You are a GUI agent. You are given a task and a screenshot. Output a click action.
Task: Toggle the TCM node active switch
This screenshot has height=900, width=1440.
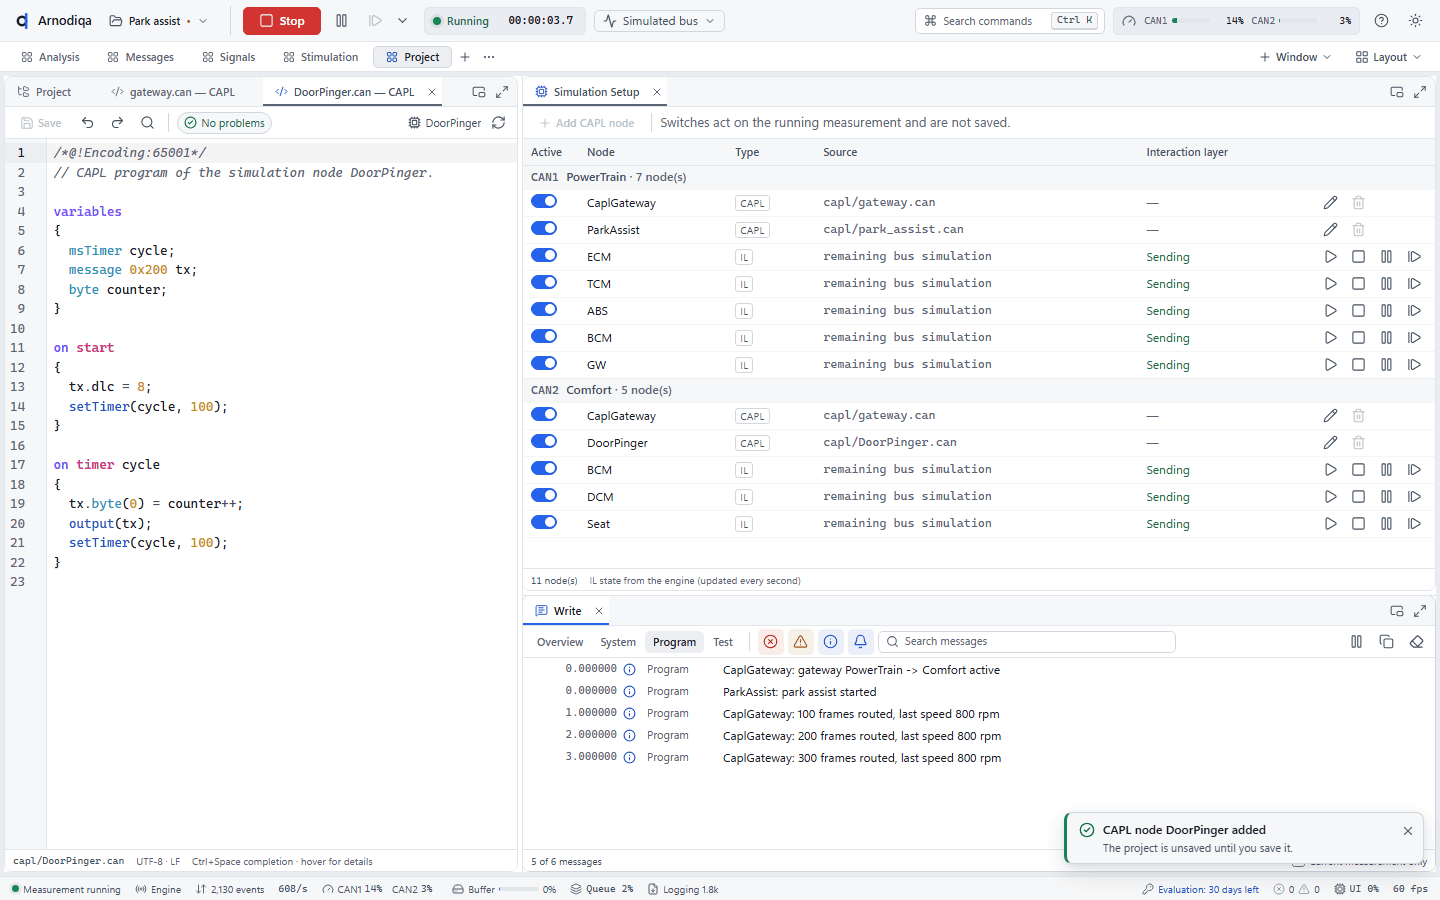pos(544,283)
